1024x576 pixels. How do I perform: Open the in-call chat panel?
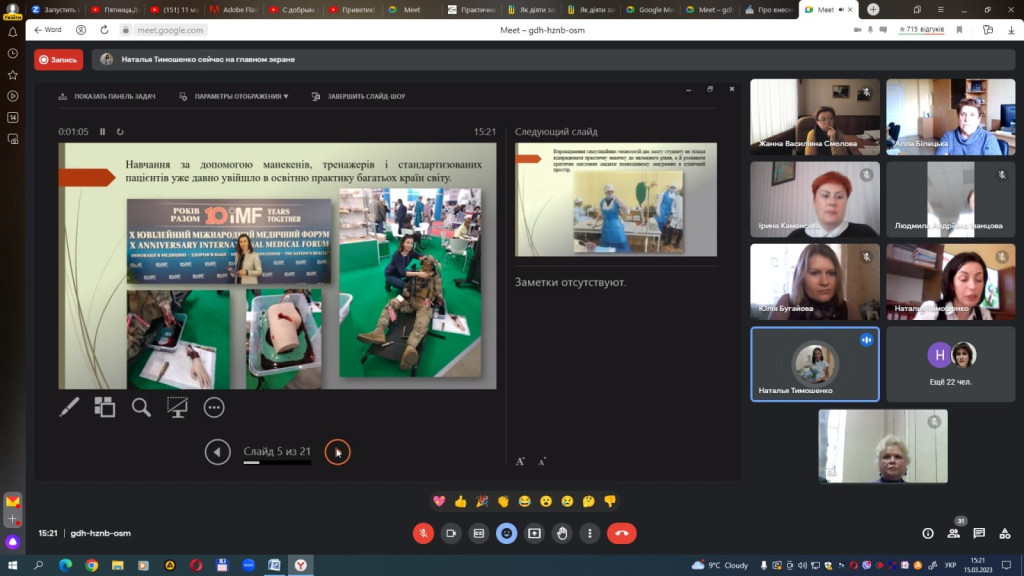(979, 534)
